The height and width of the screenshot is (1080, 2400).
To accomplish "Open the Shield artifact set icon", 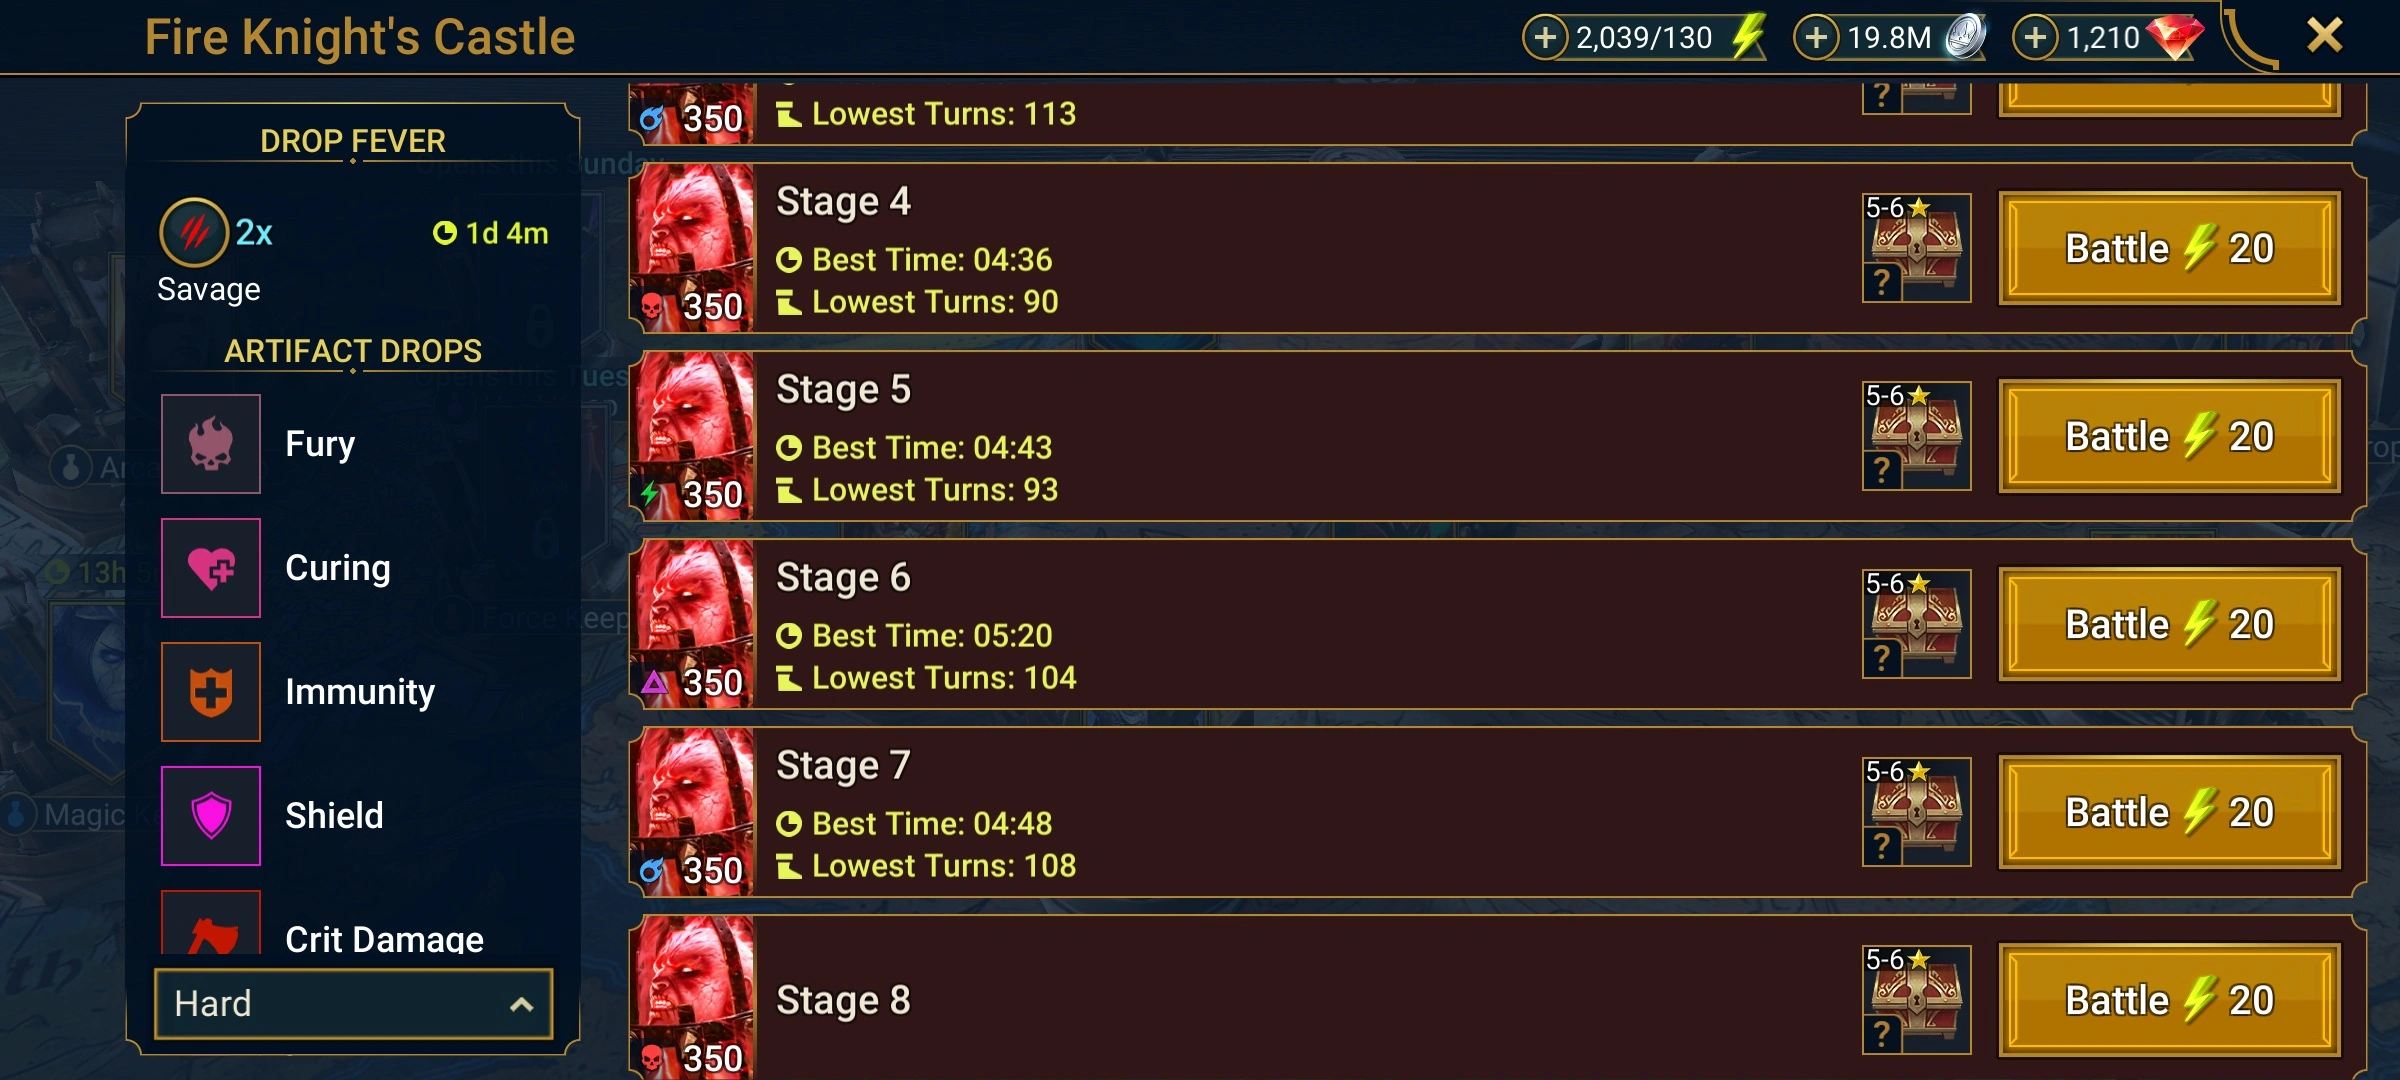I will click(211, 816).
